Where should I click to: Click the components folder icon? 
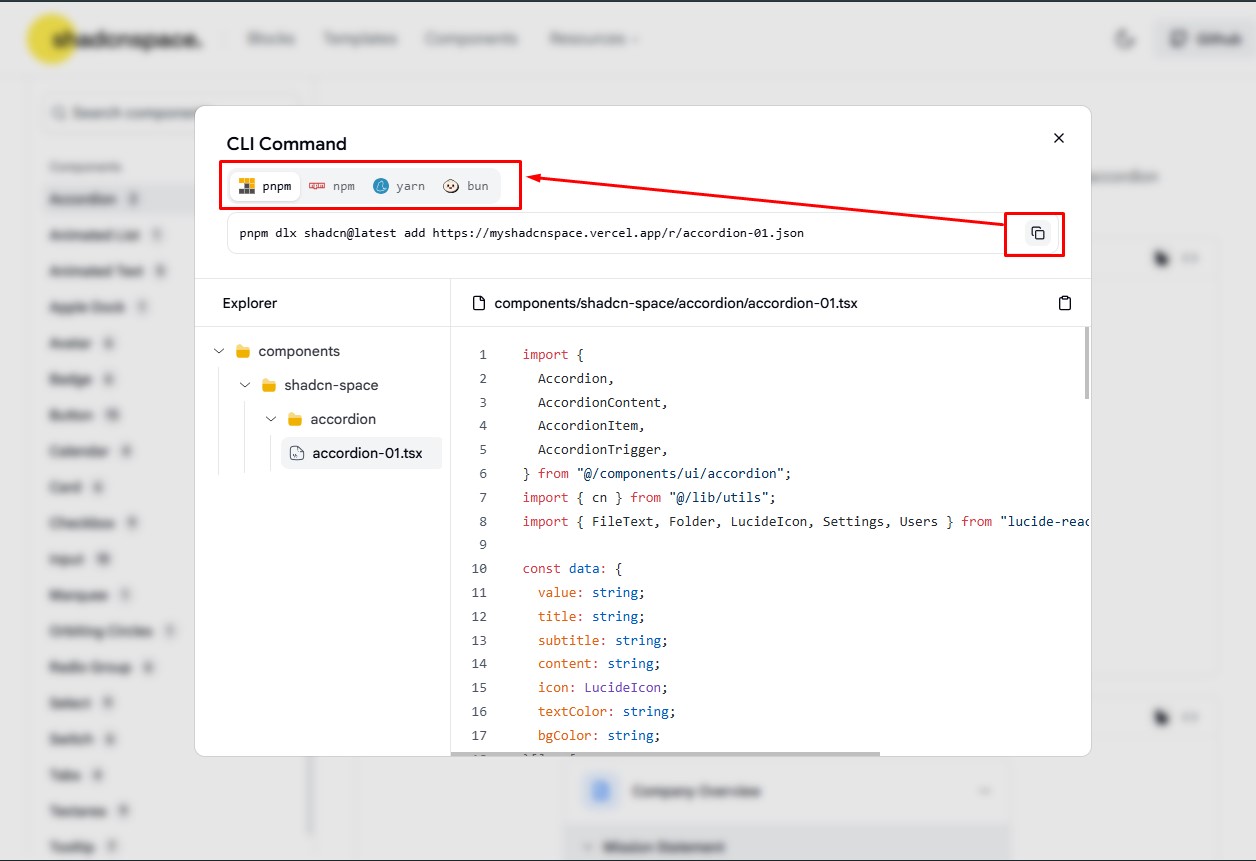click(x=242, y=351)
